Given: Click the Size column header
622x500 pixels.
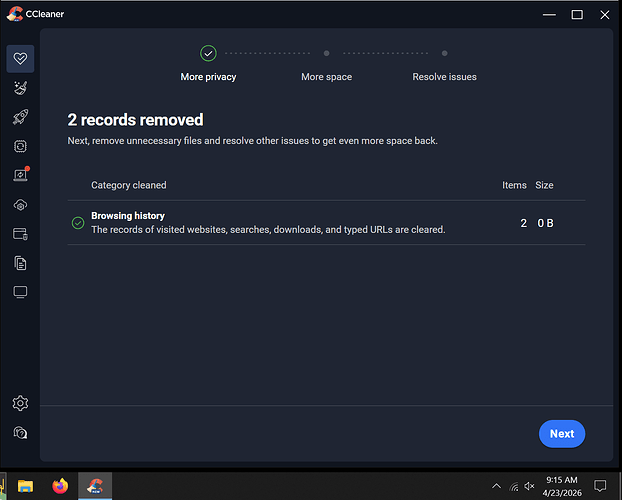Looking at the screenshot, I should 544,185.
